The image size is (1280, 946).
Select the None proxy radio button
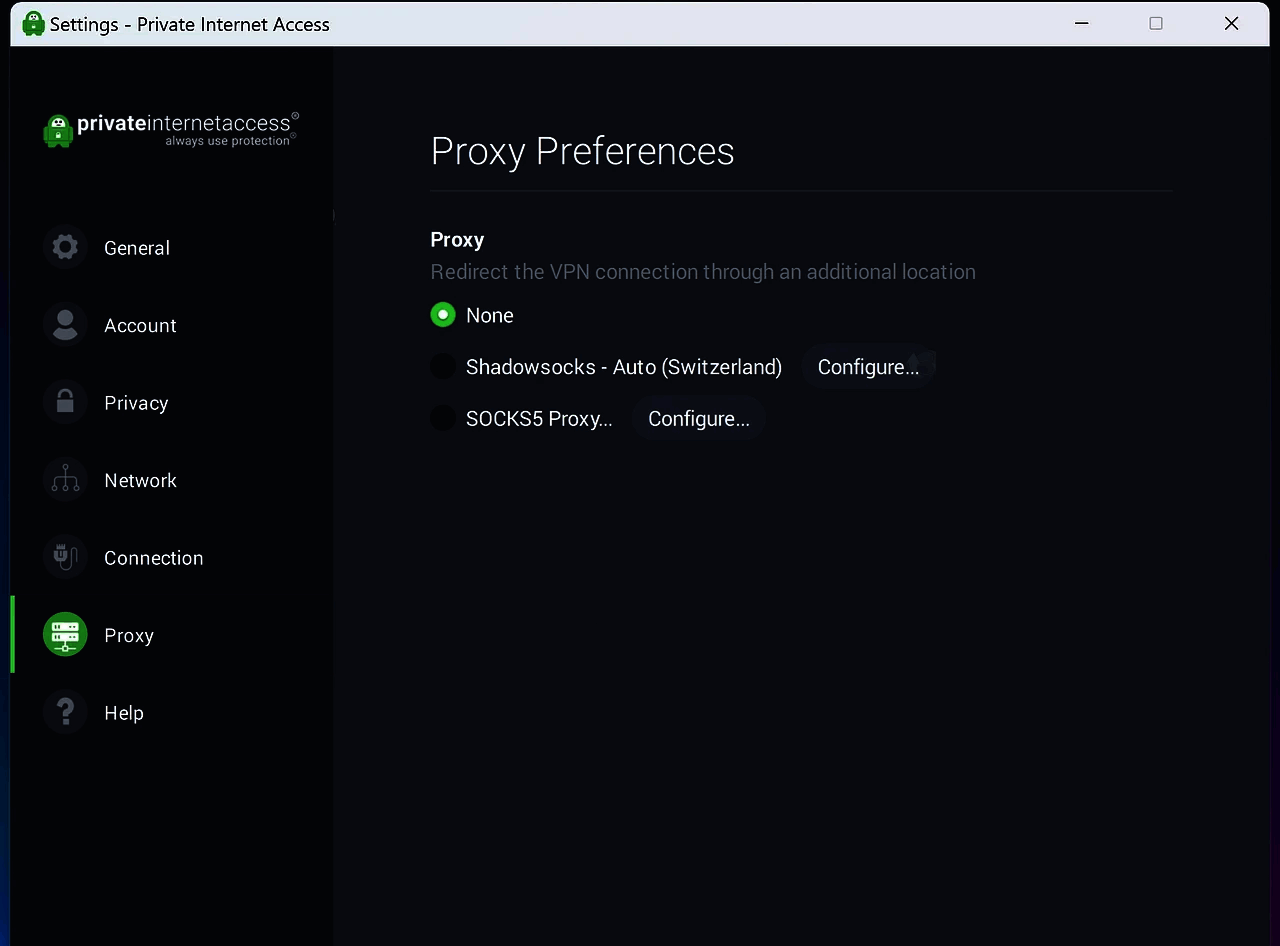click(443, 315)
